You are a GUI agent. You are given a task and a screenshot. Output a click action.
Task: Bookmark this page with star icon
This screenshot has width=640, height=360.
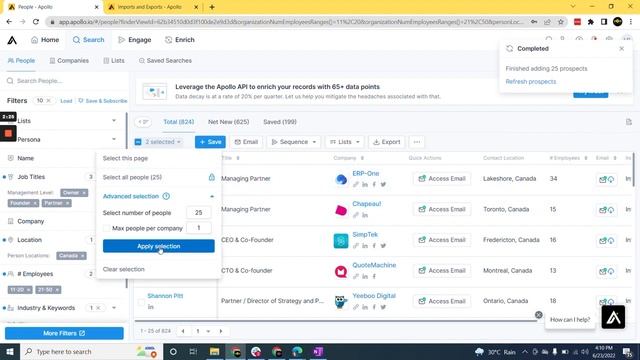pyautogui.click(x=561, y=22)
